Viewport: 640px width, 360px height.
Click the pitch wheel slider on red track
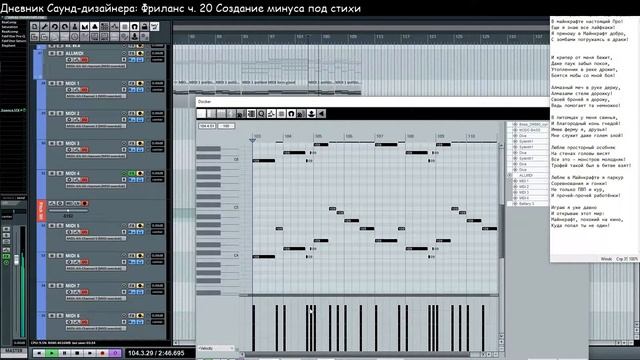[x=68, y=211]
